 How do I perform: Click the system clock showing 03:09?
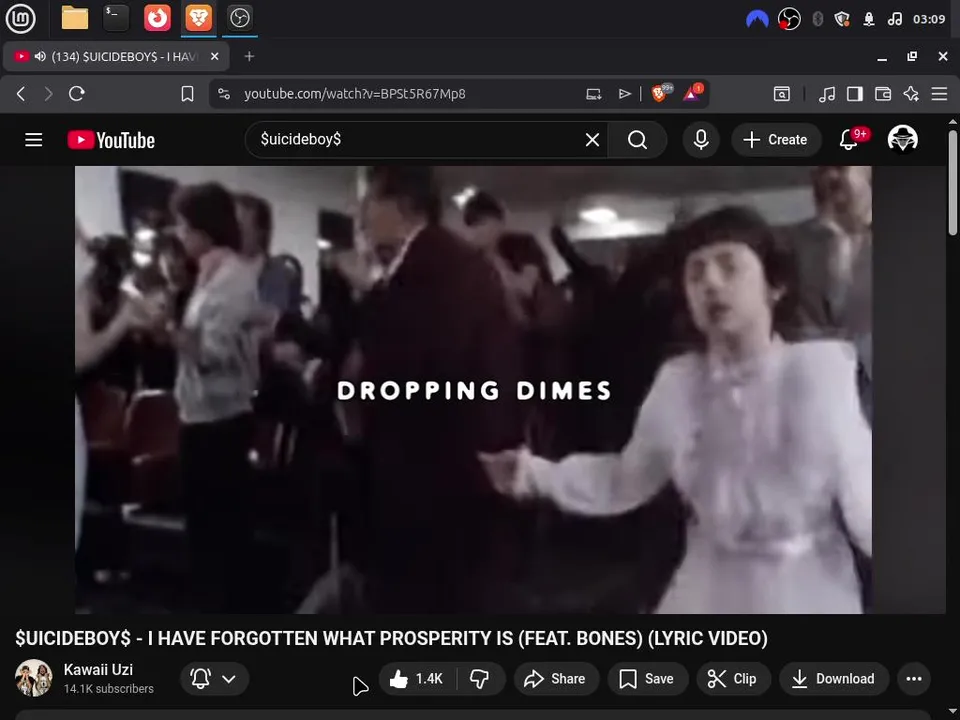pyautogui.click(x=929, y=19)
